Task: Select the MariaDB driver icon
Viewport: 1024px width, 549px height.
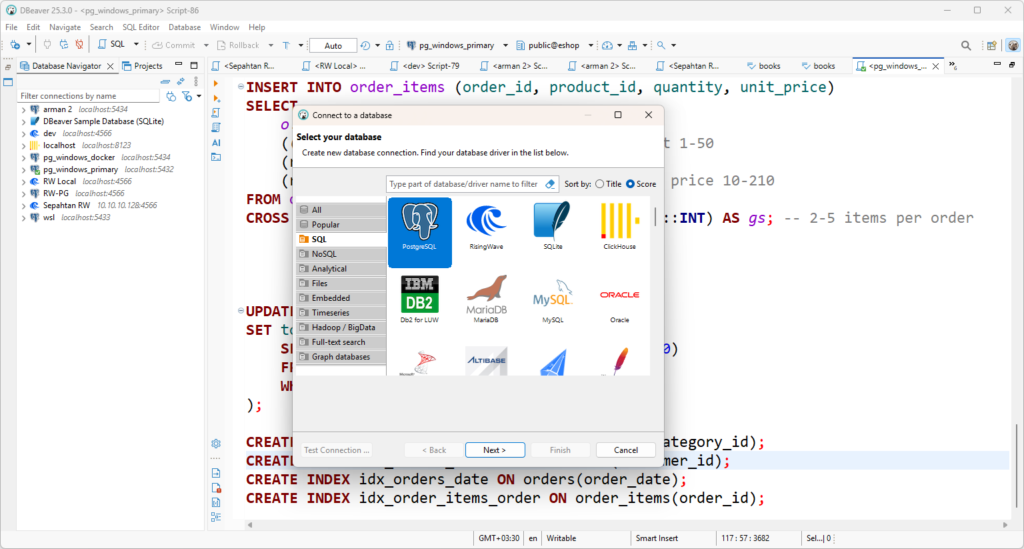Action: [x=486, y=299]
